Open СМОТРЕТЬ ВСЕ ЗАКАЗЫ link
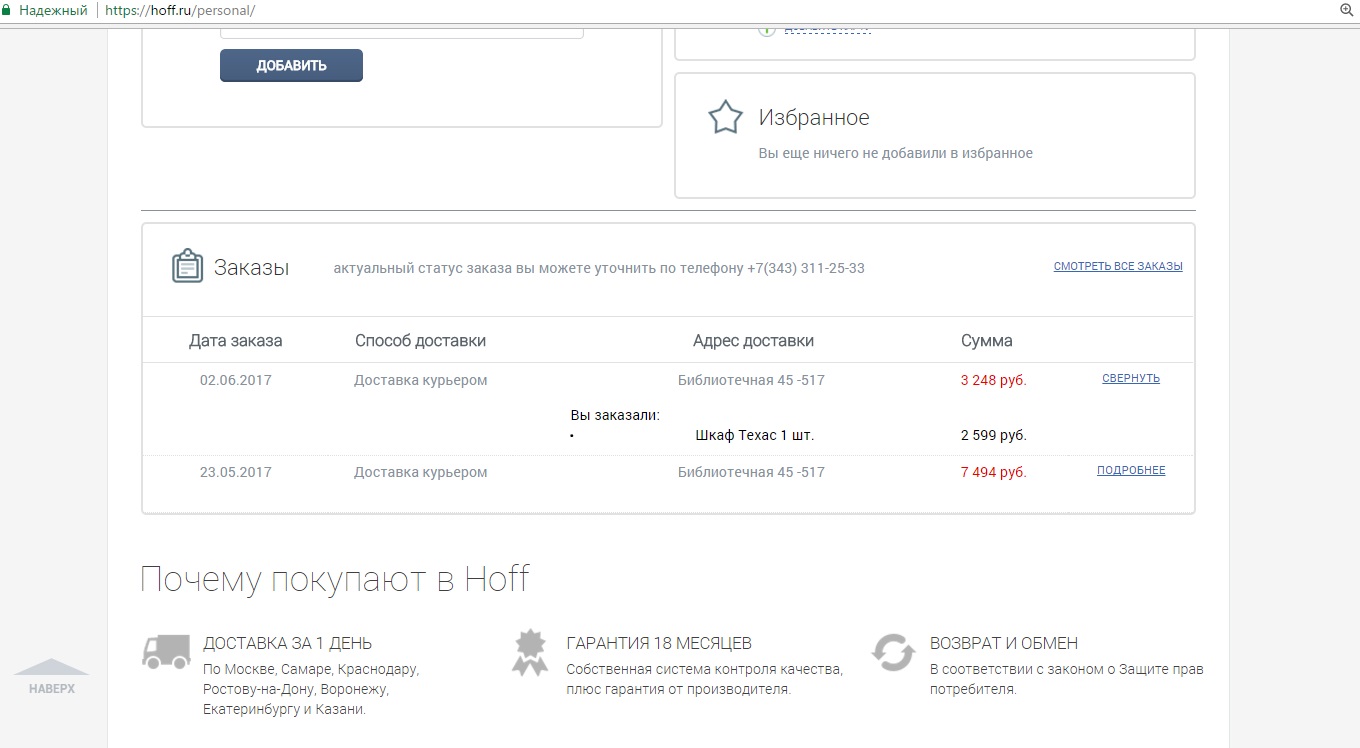Screen dimensions: 1360x748 [x=1118, y=267]
